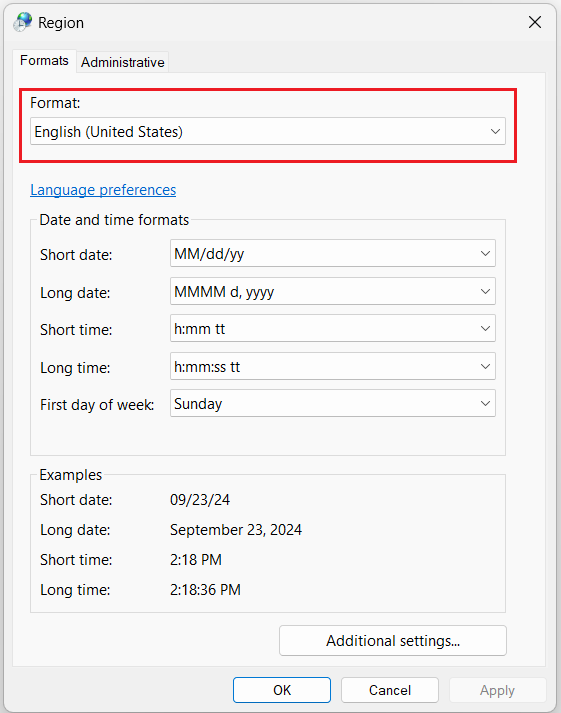Open the Administrative tab
561x713 pixels.
pos(123,62)
